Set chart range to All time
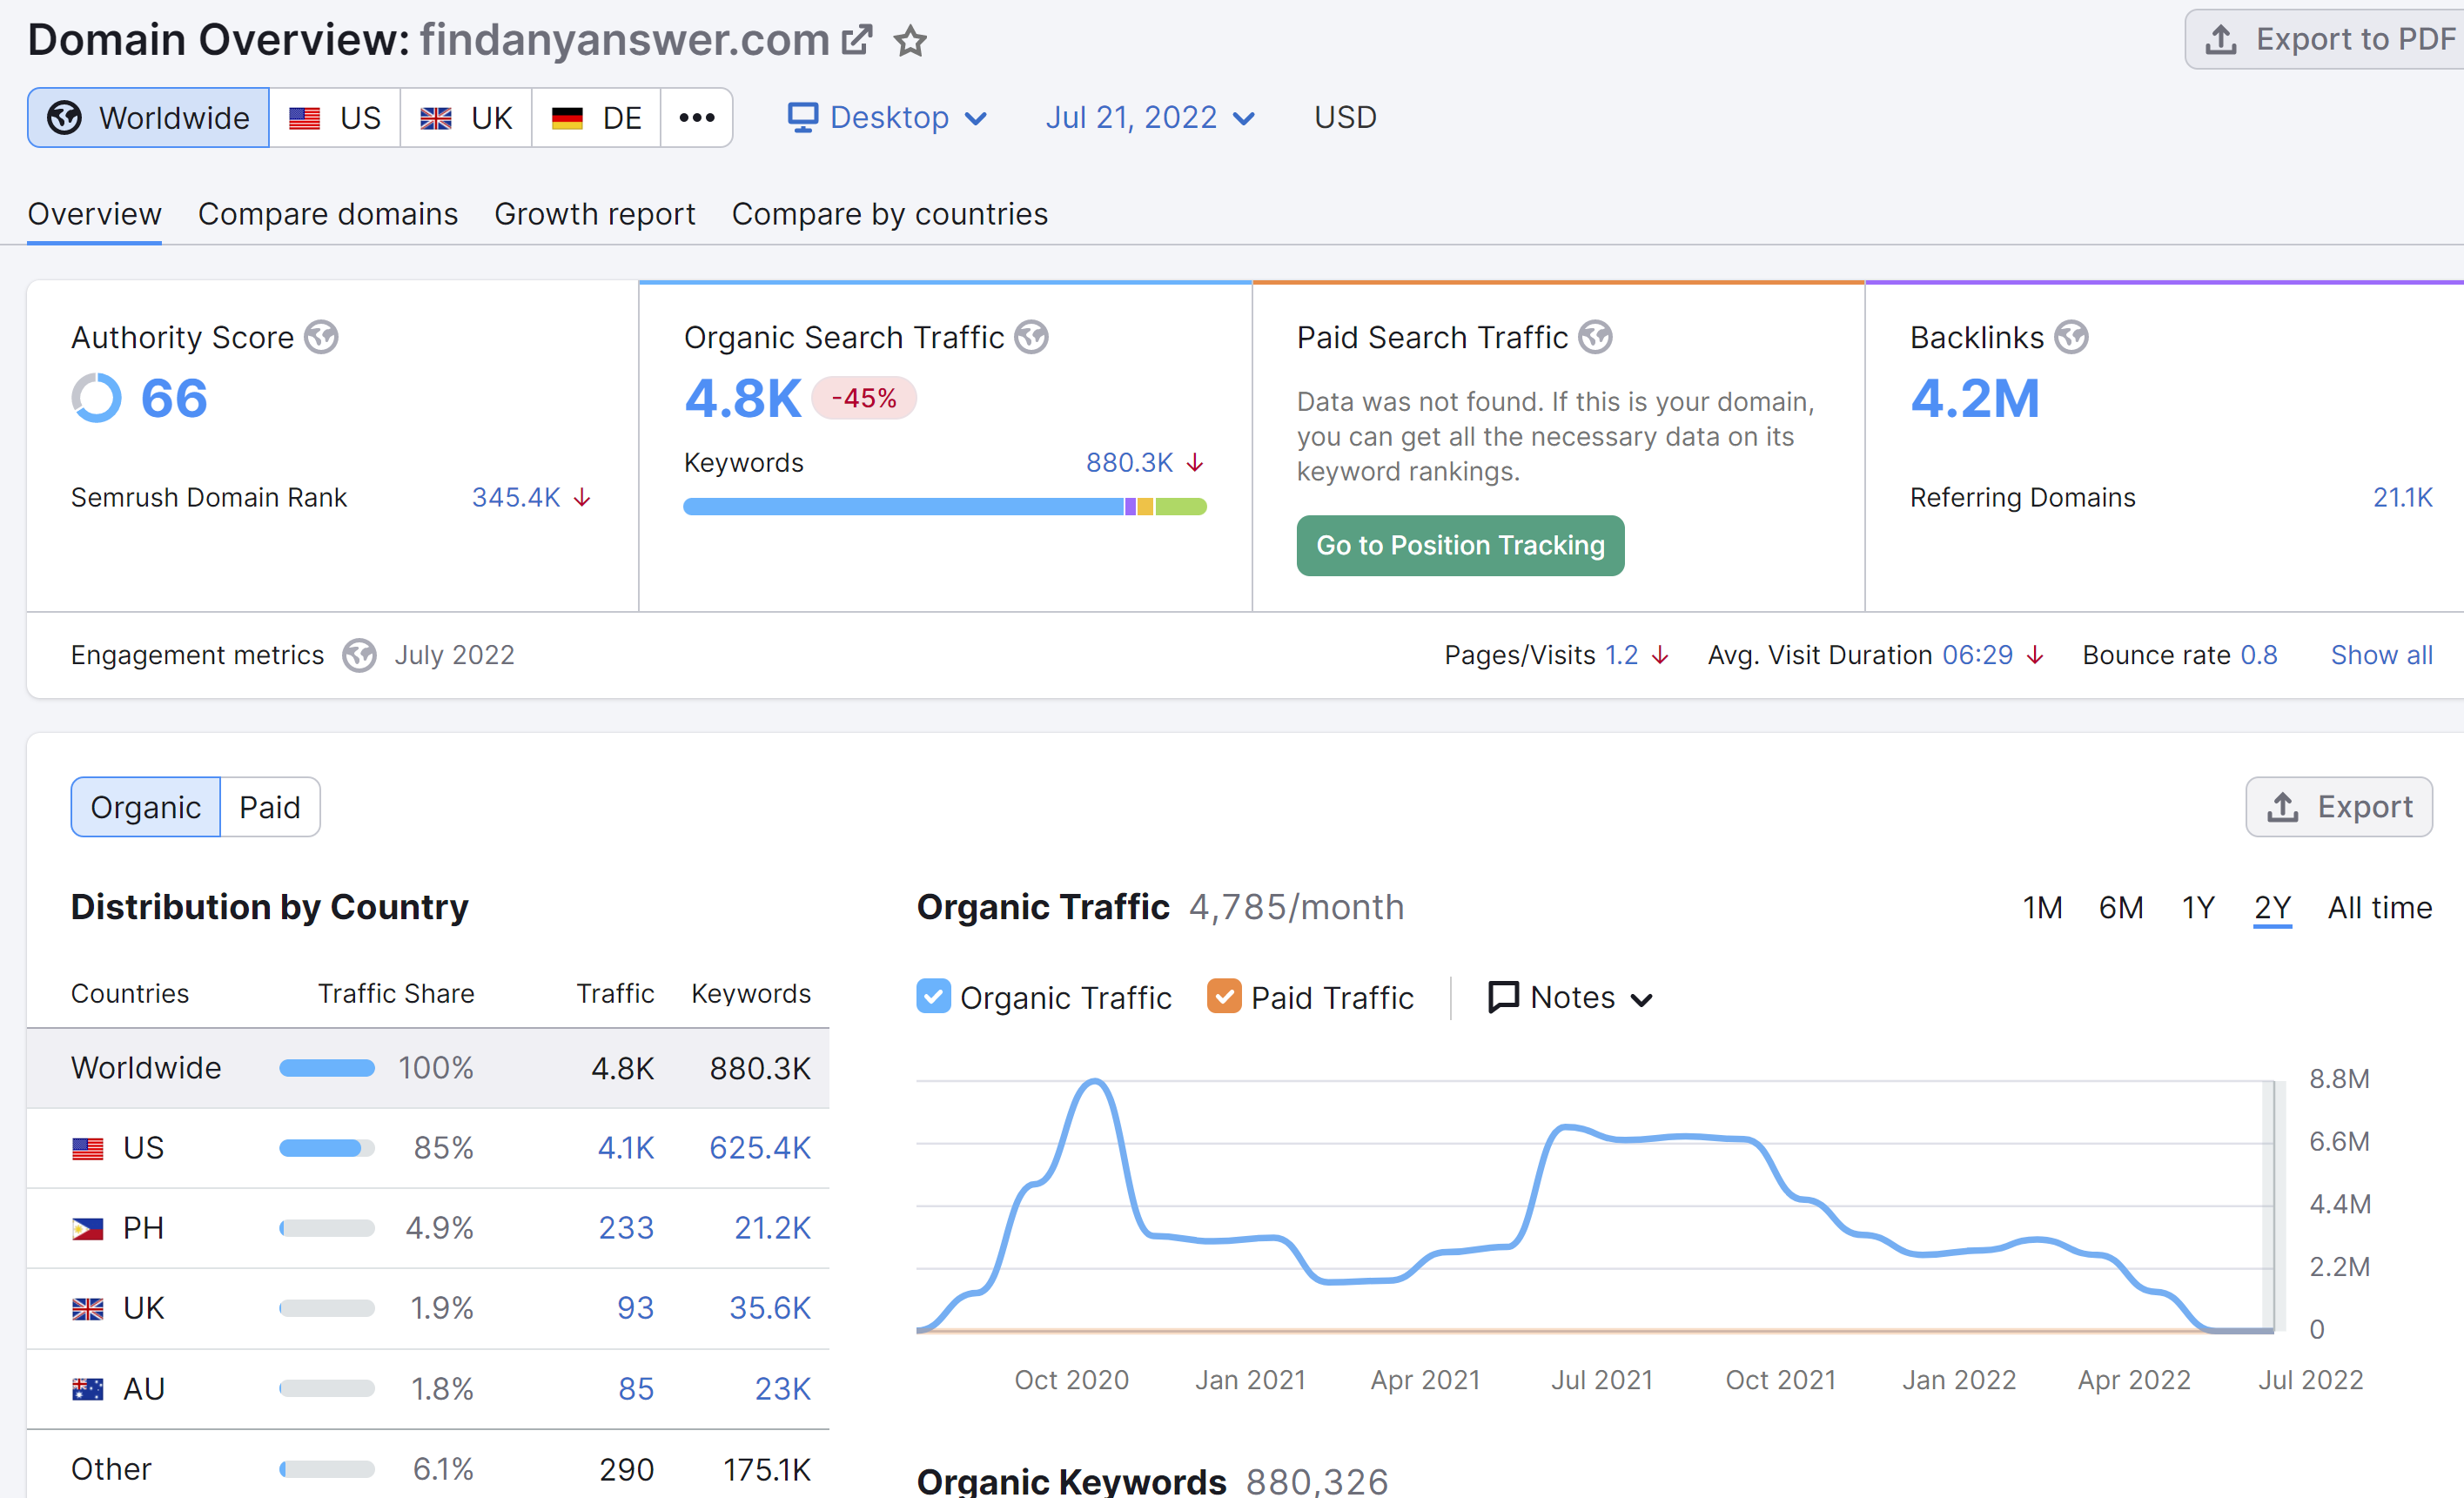Screen dimensions: 2464x1498 point(2380,908)
